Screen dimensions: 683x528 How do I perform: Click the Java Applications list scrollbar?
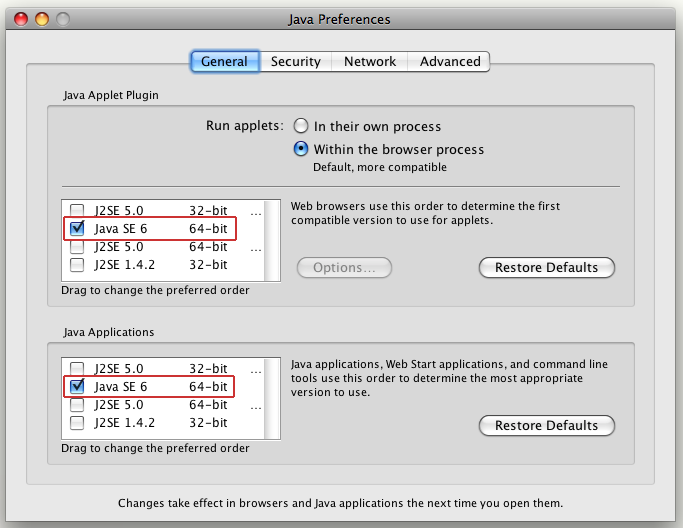pyautogui.click(x=272, y=399)
